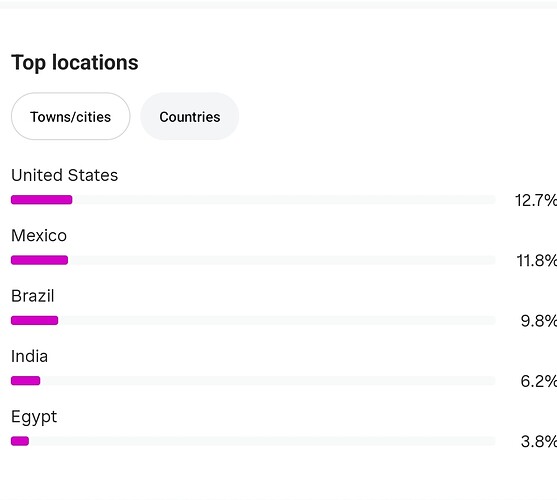Click the Egypt label
This screenshot has width=557, height=500.
34,417
